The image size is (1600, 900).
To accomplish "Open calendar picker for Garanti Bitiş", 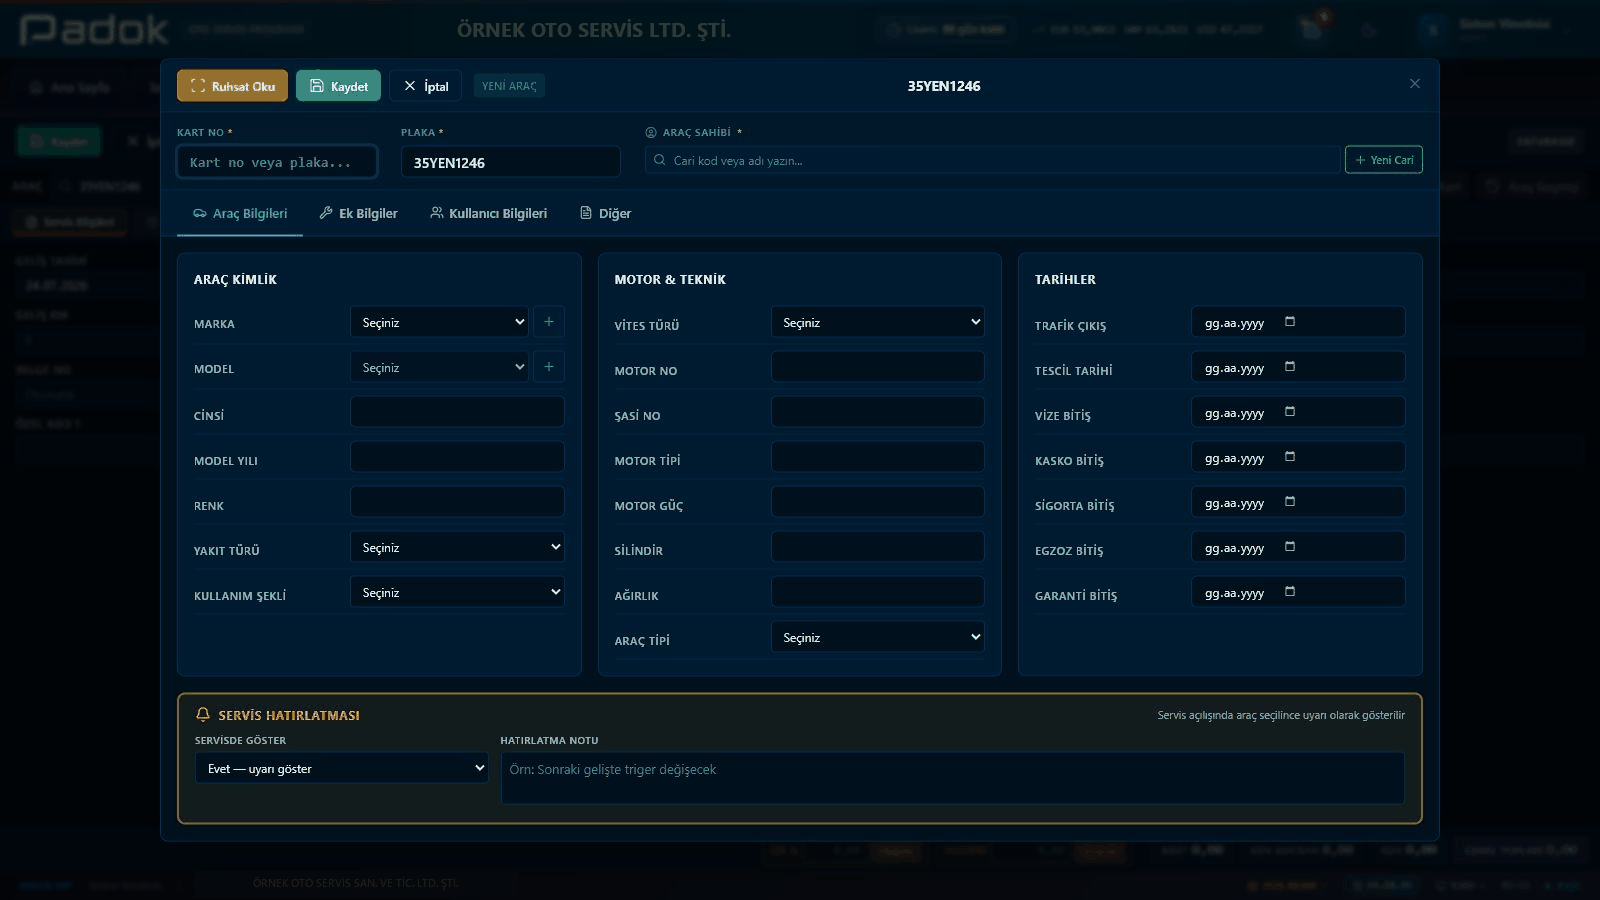I will click(x=1290, y=592).
